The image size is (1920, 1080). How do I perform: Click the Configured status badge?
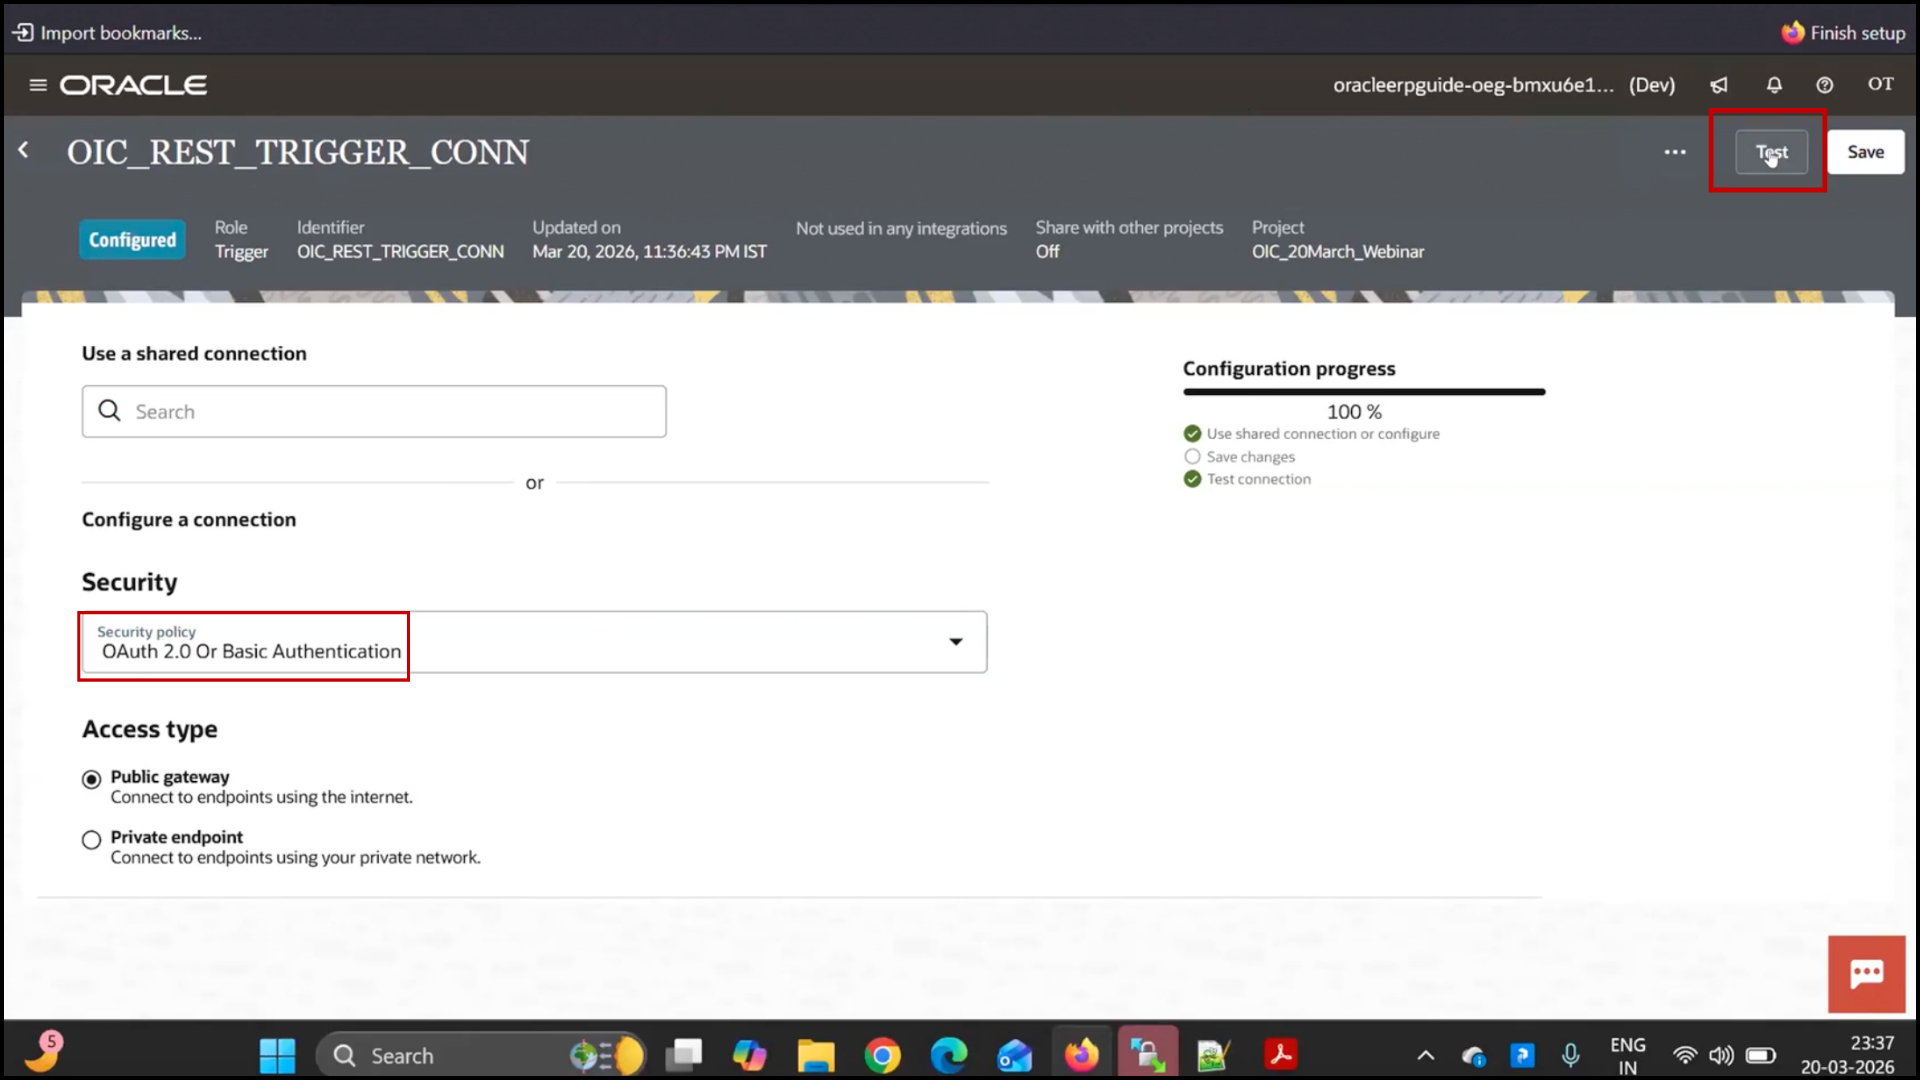tap(132, 240)
